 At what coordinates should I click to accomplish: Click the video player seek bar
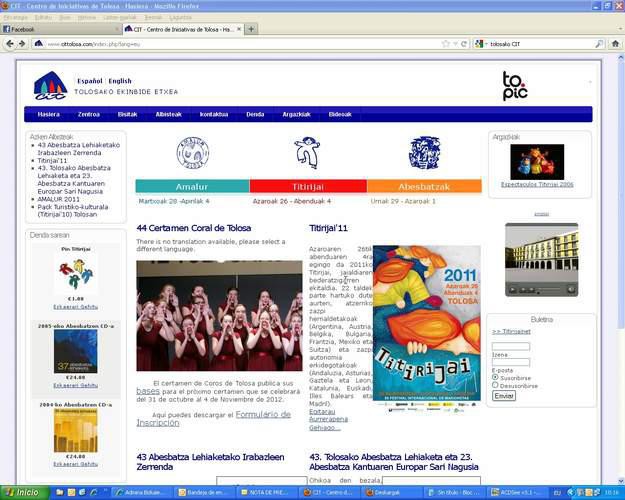[549, 290]
